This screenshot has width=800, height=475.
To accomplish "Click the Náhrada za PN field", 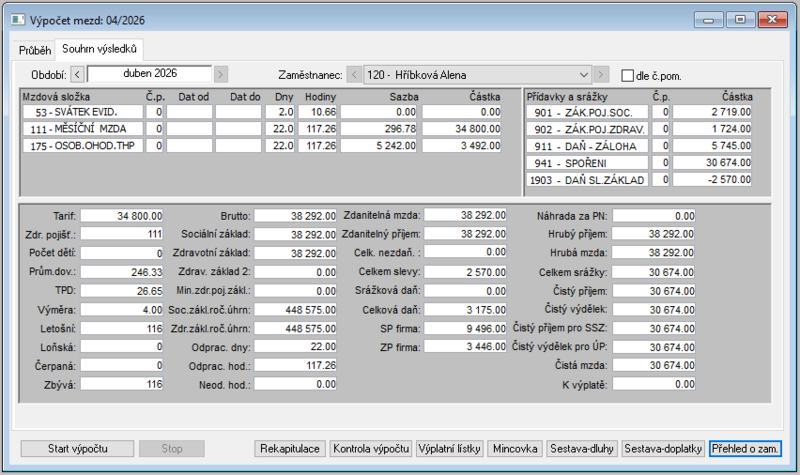I will coord(654,216).
